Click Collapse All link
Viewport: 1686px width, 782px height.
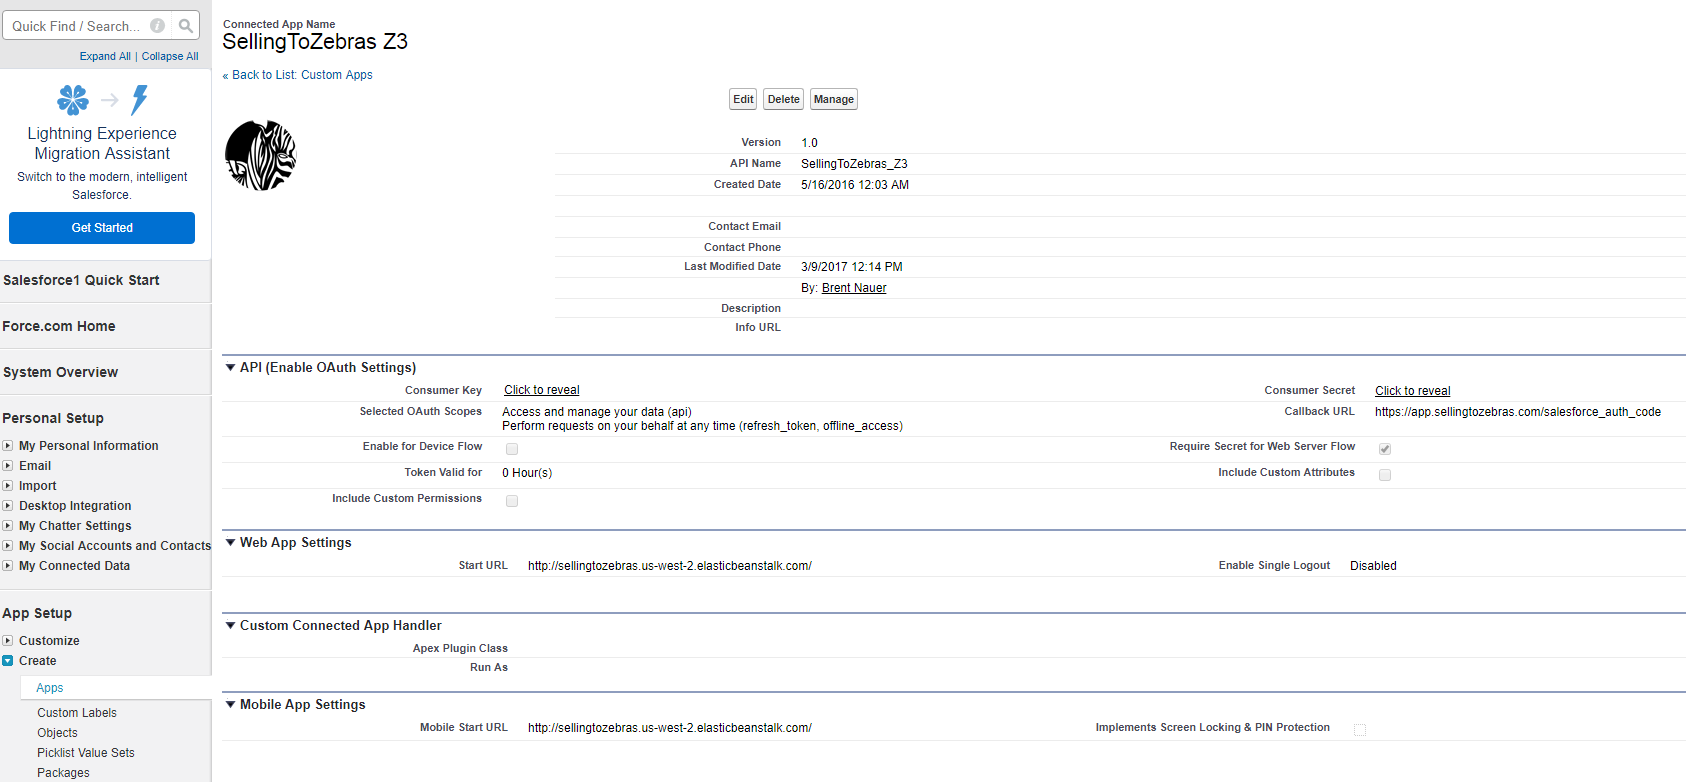[x=170, y=57]
